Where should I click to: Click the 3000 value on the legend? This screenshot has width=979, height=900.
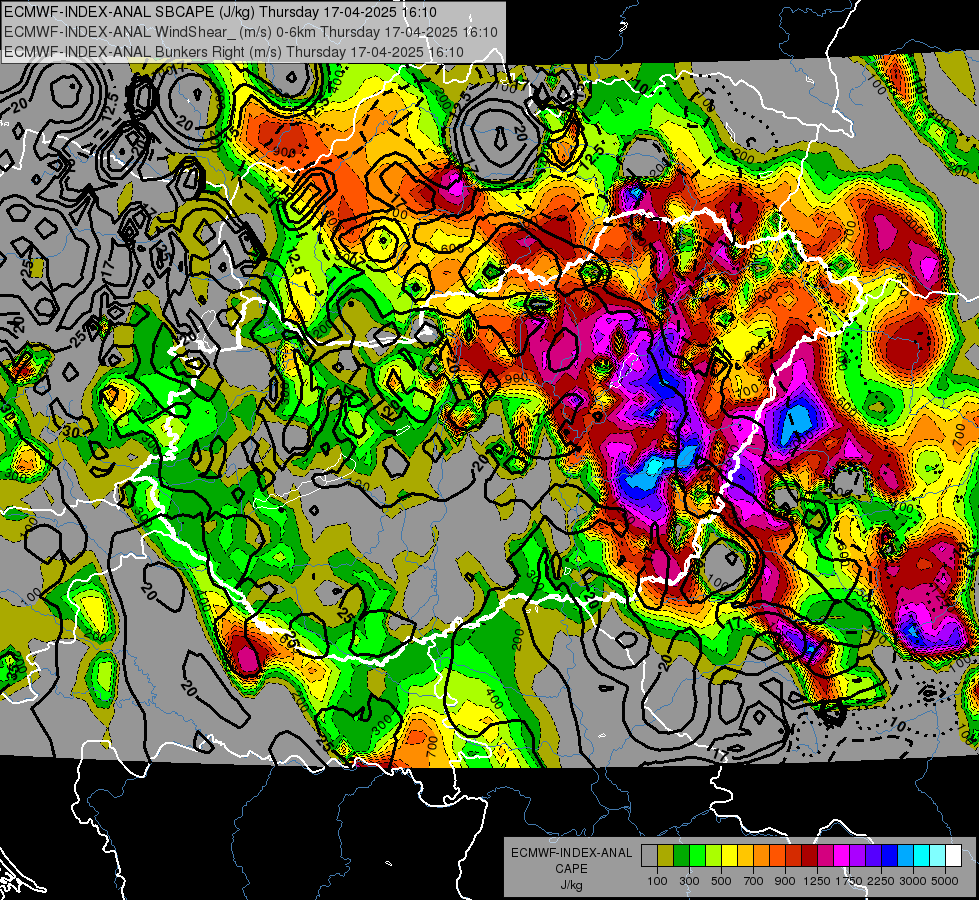913,881
